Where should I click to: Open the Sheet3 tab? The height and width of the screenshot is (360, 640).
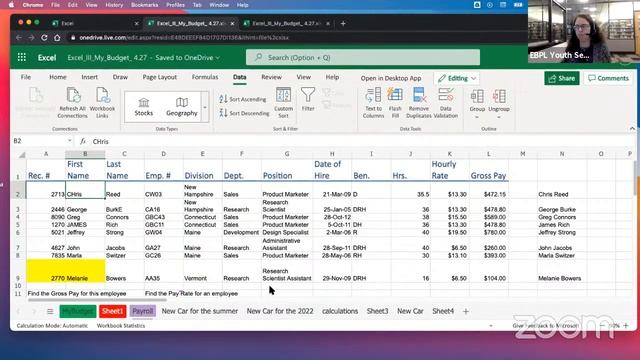[378, 311]
